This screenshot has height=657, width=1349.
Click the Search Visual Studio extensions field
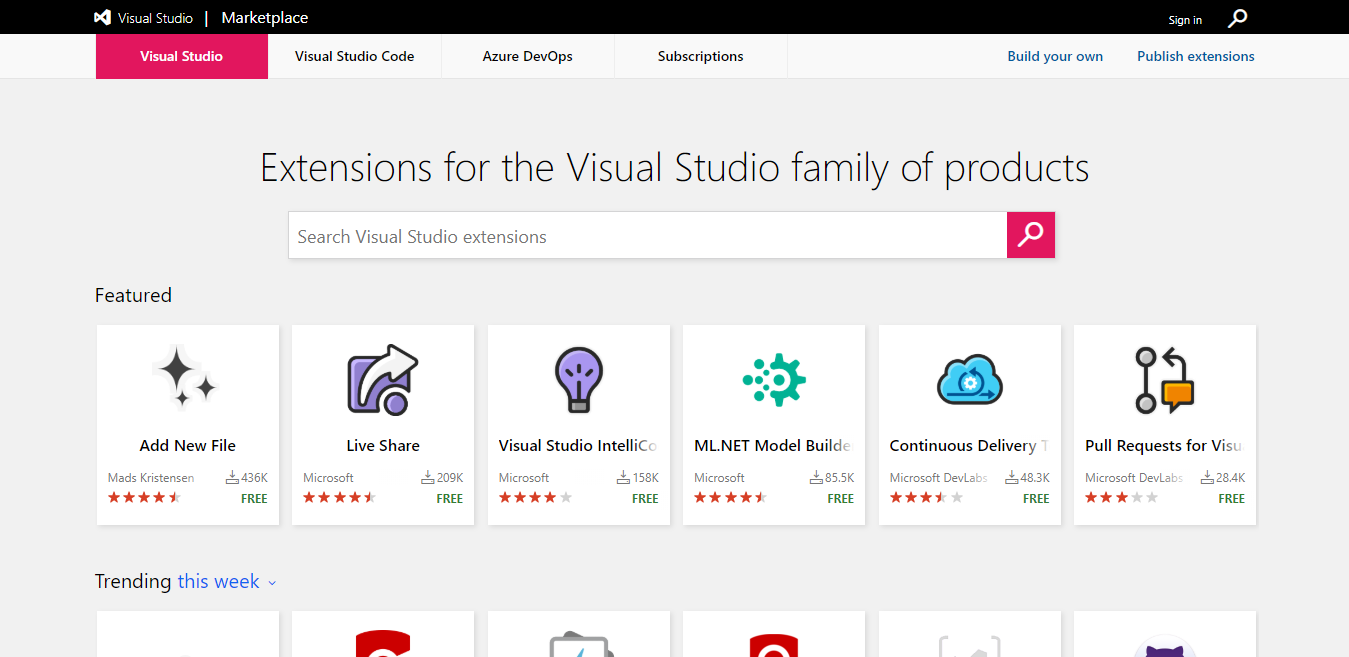point(647,237)
